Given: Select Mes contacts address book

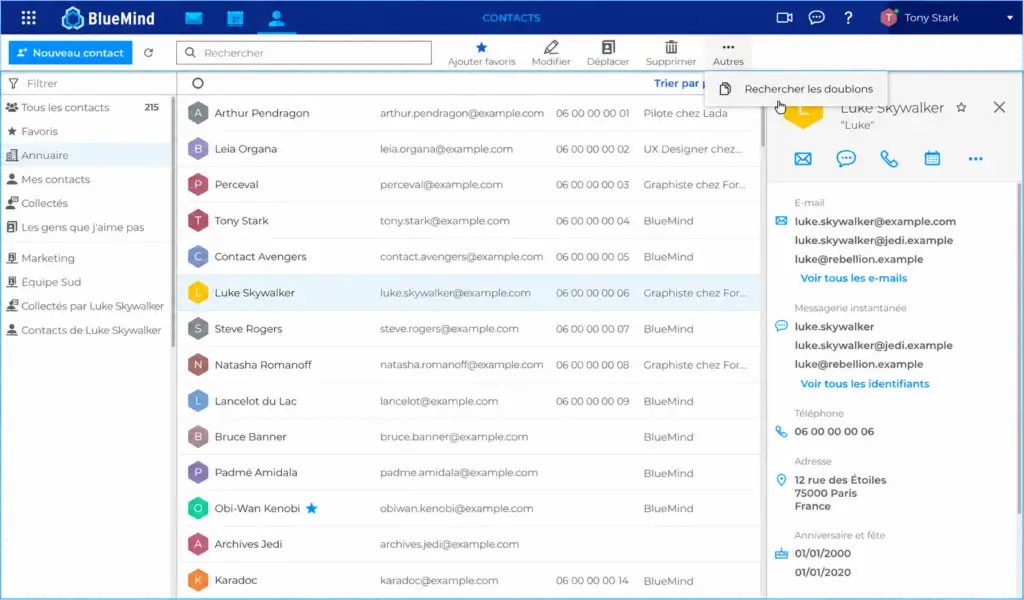Looking at the screenshot, I should 86,179.
